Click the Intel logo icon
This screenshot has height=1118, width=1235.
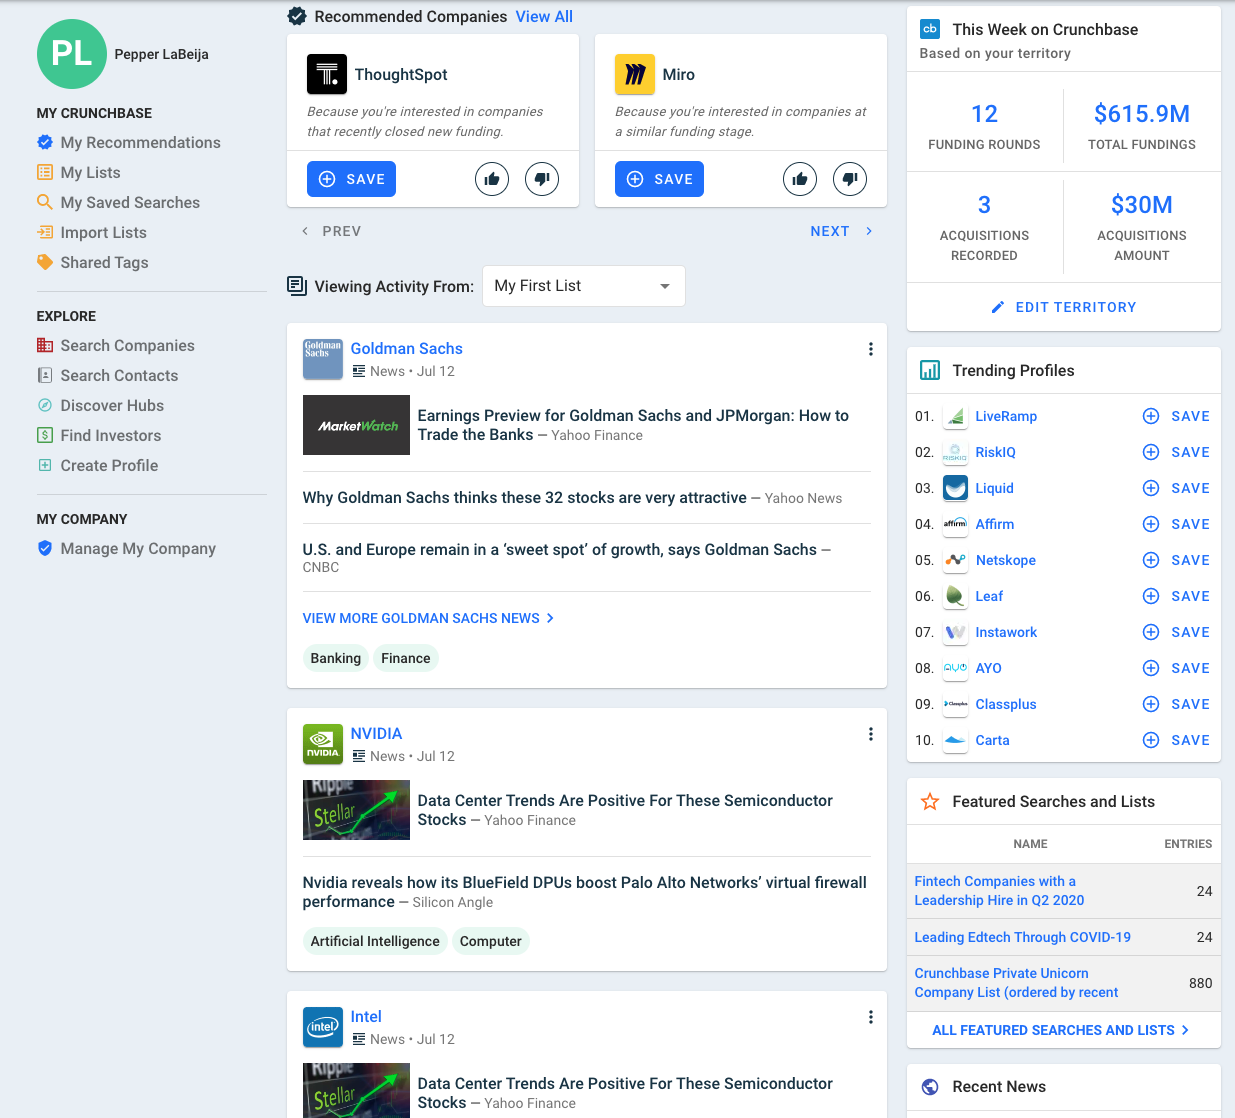(x=323, y=1027)
